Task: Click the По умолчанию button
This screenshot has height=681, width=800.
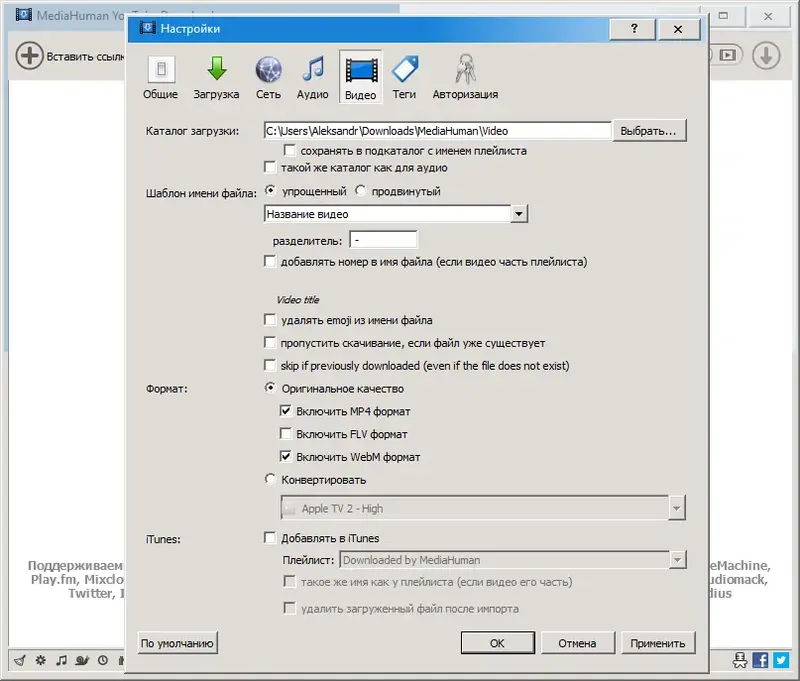Action: (x=175, y=643)
